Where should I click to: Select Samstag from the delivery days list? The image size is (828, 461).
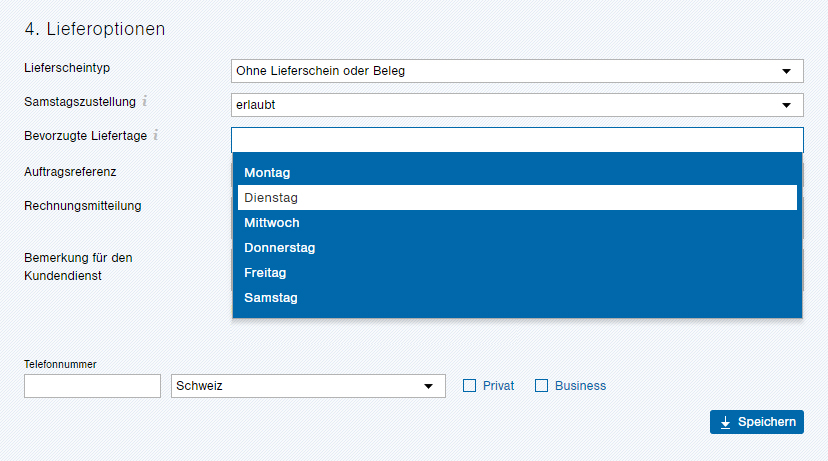[x=517, y=298]
